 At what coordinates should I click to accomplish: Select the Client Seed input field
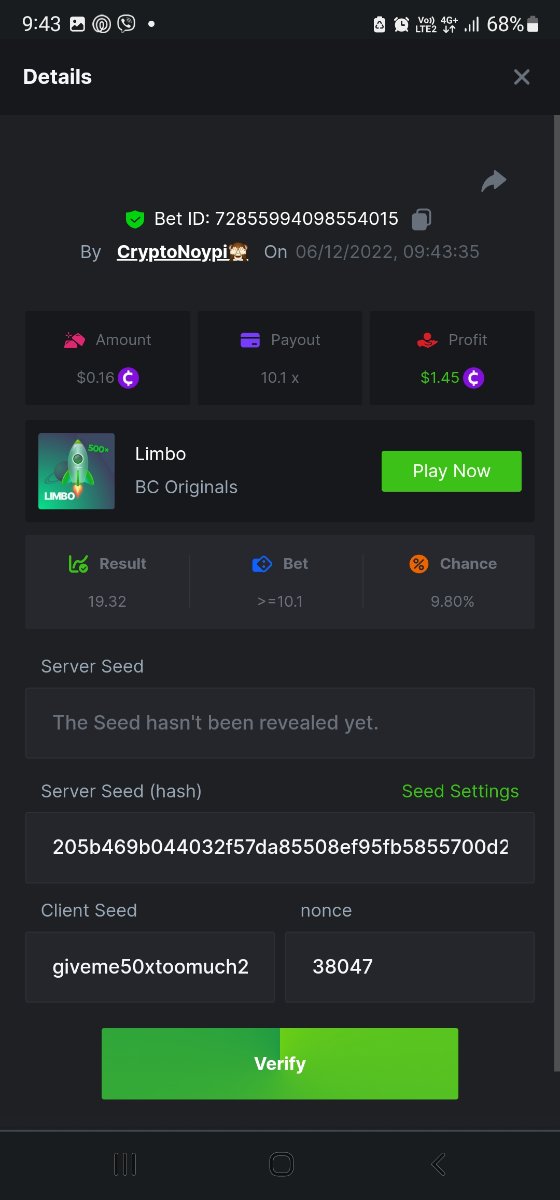150,967
